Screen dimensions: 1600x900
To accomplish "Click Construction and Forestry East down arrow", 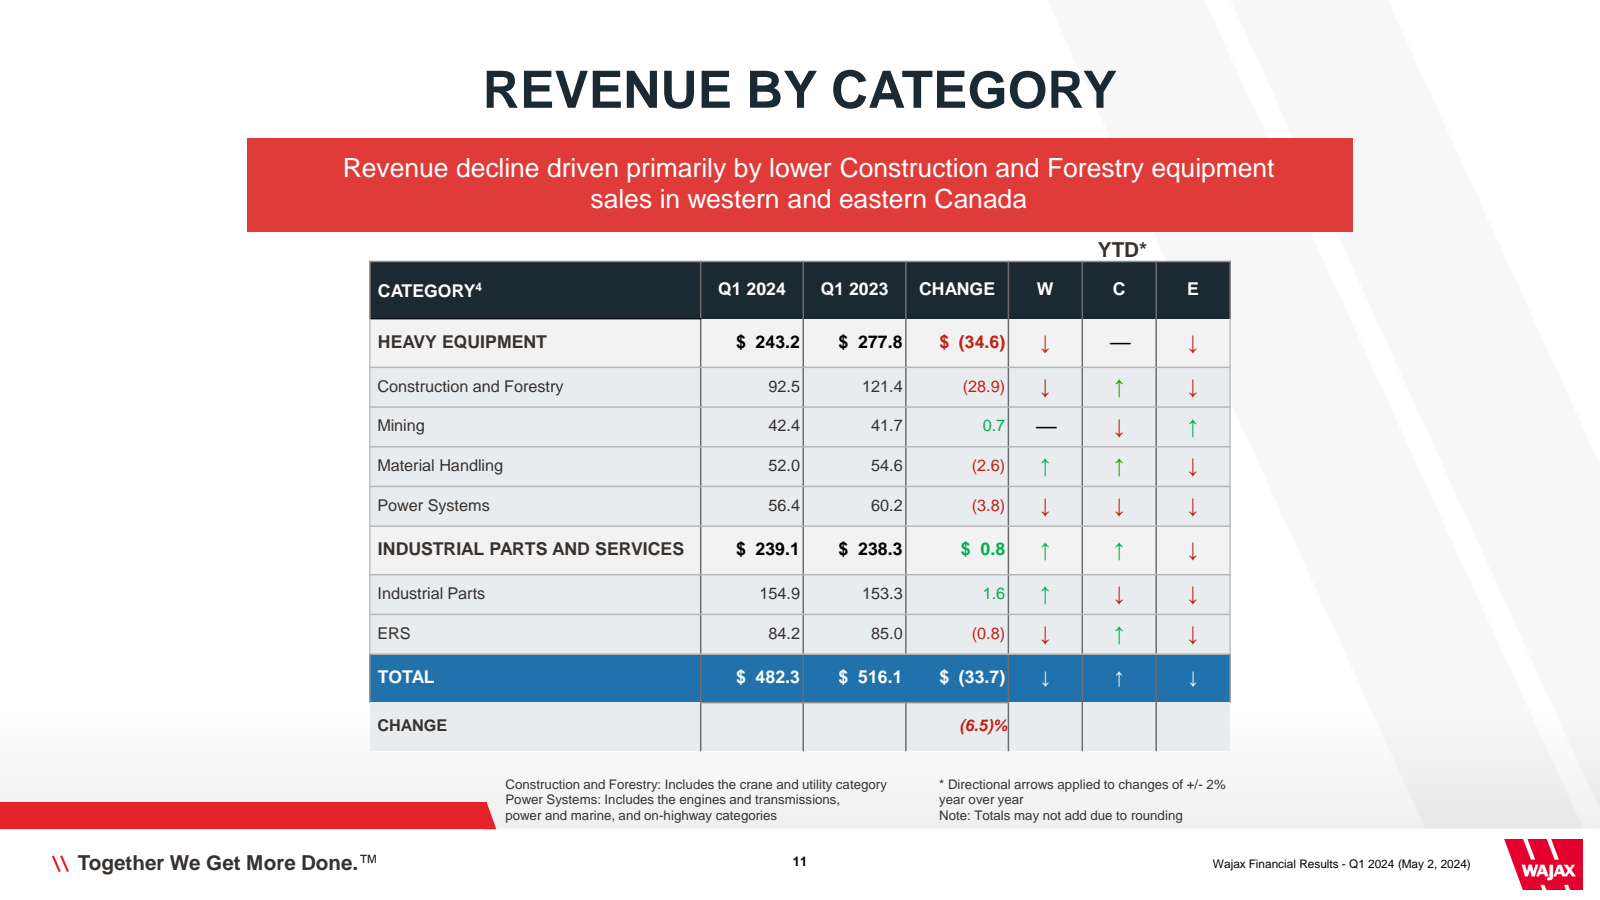I will 1193,388.
